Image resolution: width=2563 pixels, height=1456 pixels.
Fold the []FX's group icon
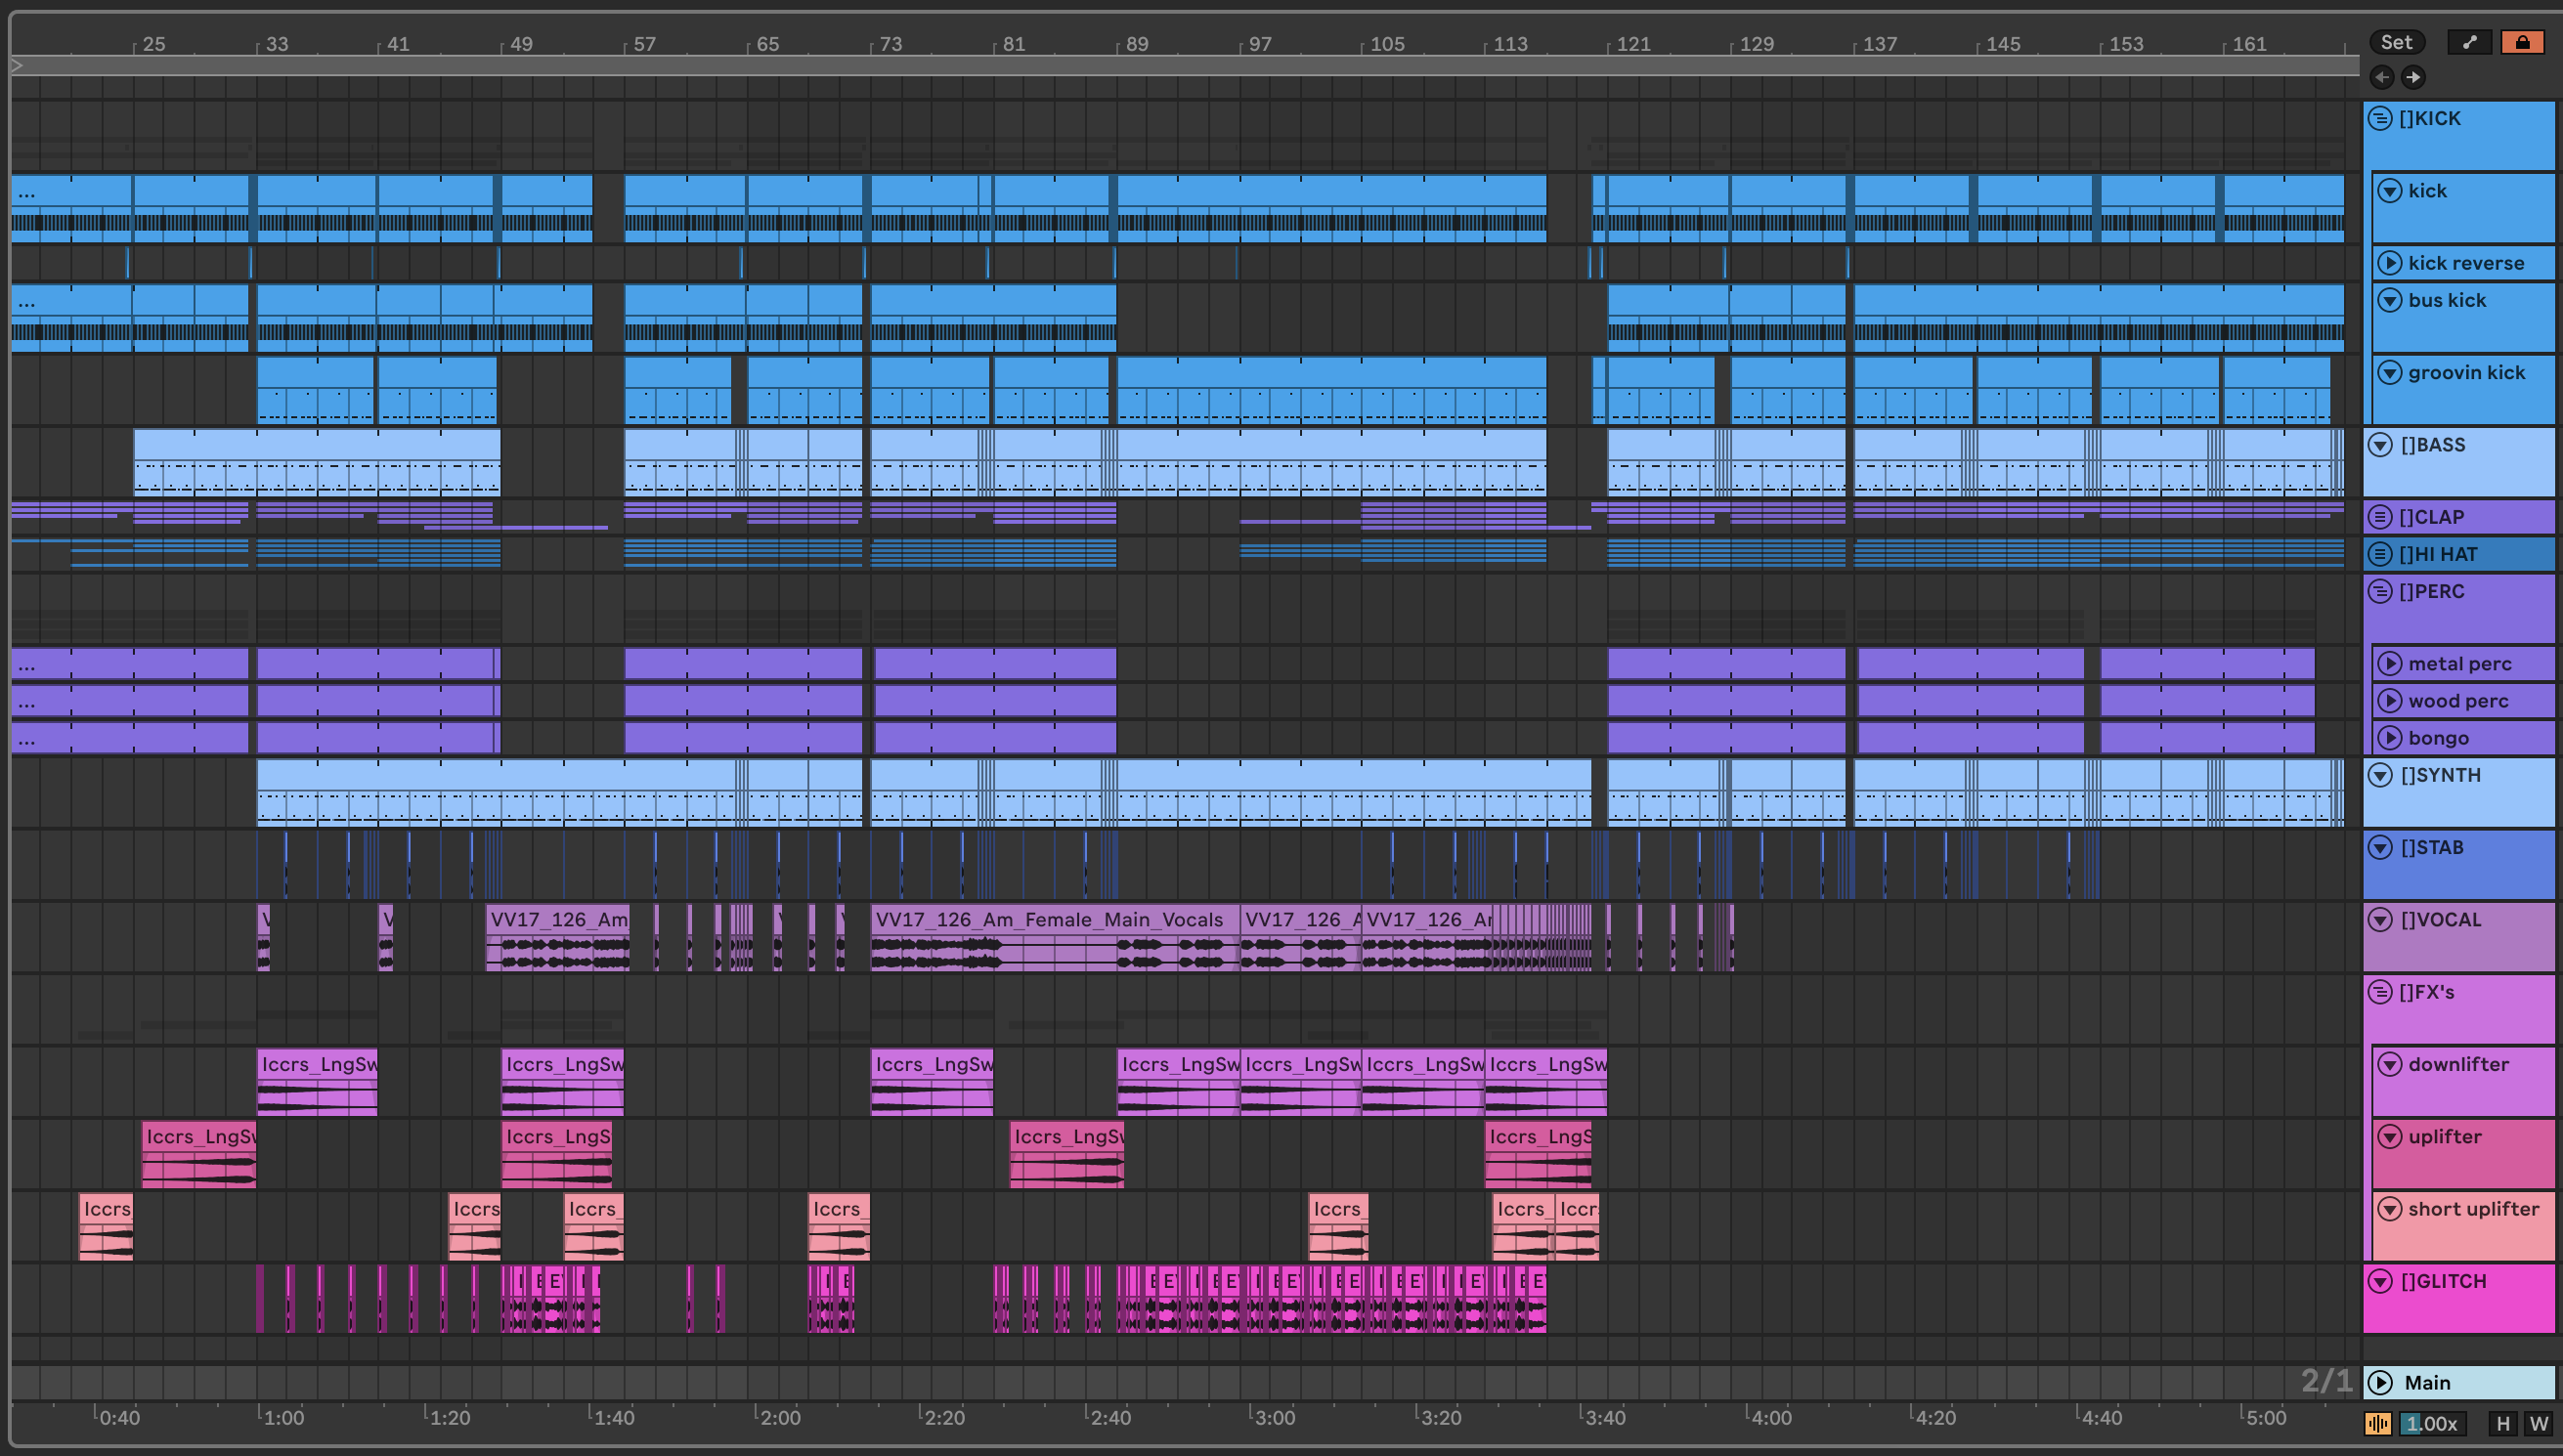[2380, 992]
